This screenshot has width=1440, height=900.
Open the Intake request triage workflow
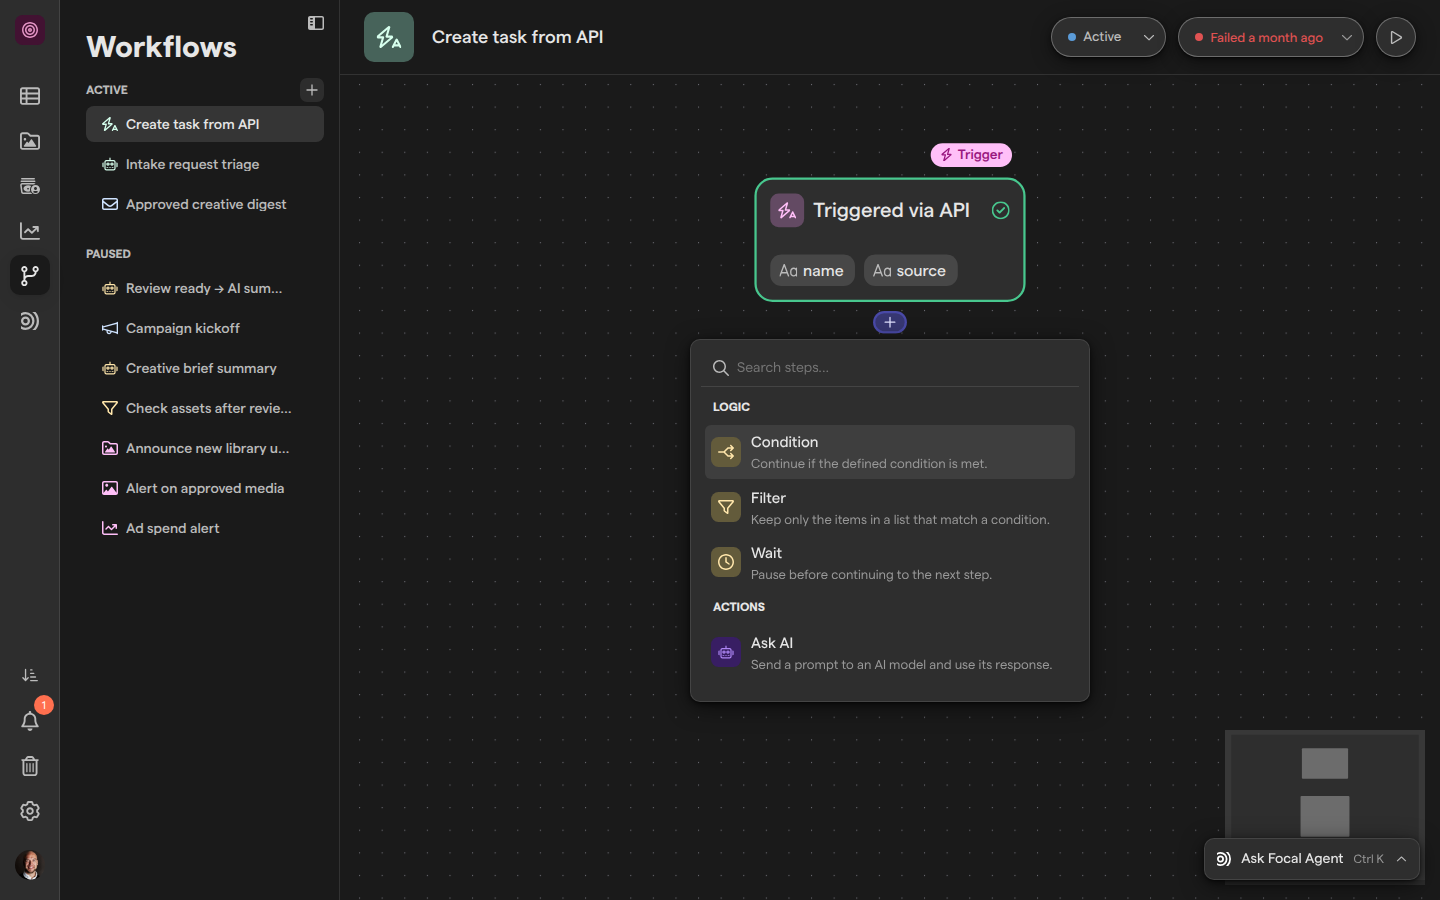pos(205,164)
